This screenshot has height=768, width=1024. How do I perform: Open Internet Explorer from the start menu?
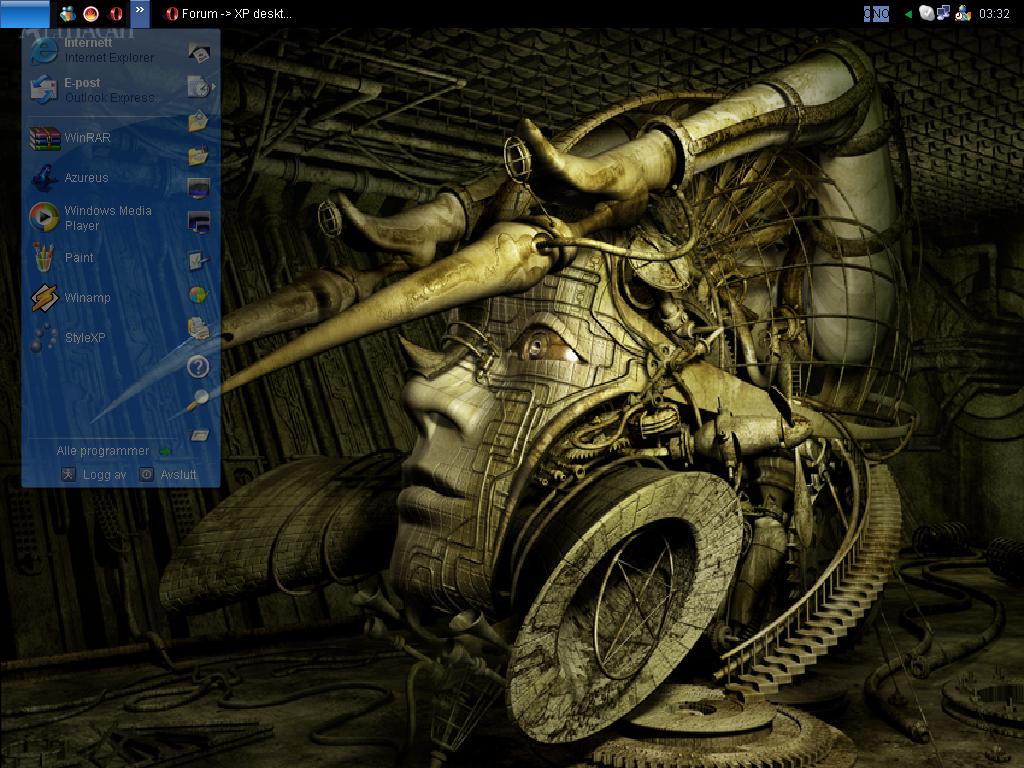point(93,50)
